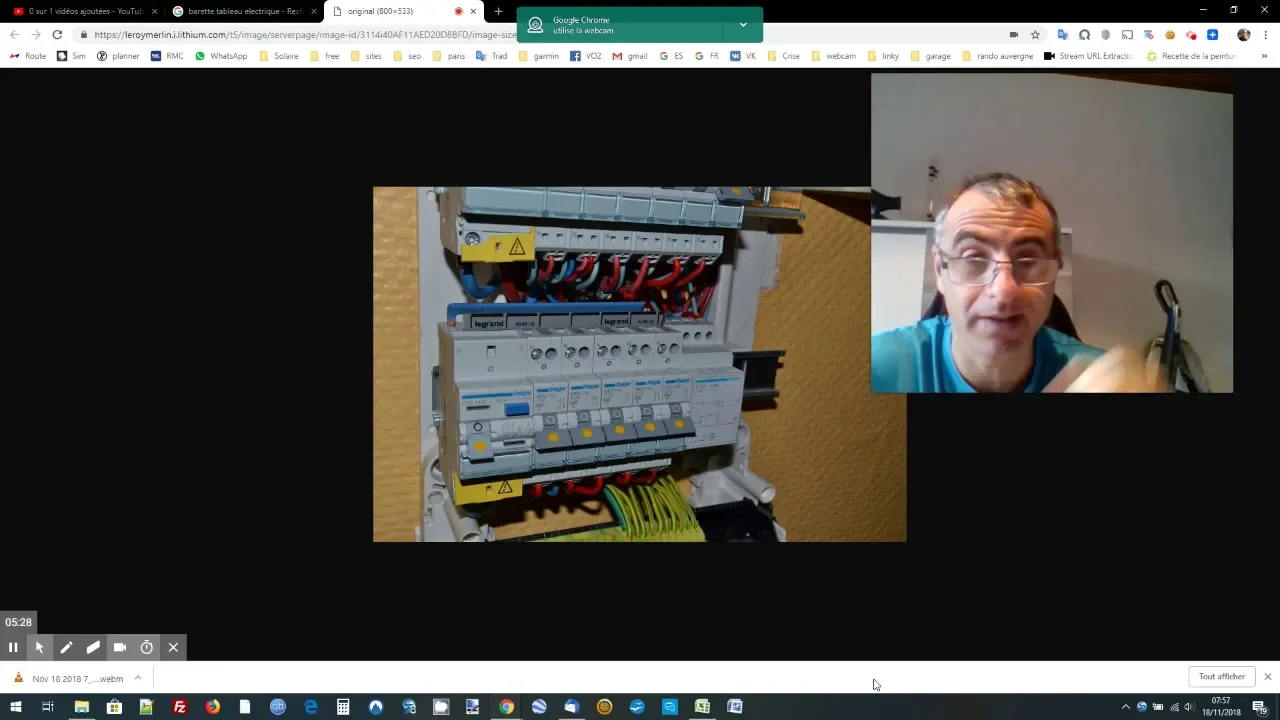
Task: Open the 'WhatsApp' bookmark
Action: pos(221,56)
